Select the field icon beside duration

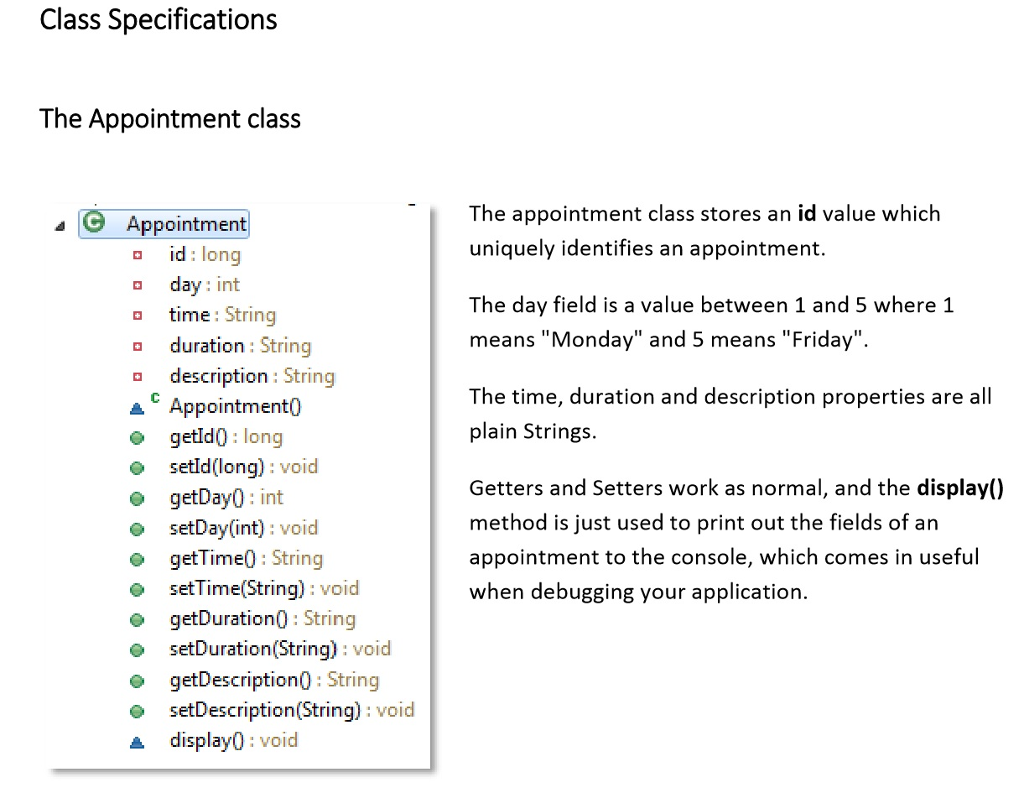coord(138,346)
